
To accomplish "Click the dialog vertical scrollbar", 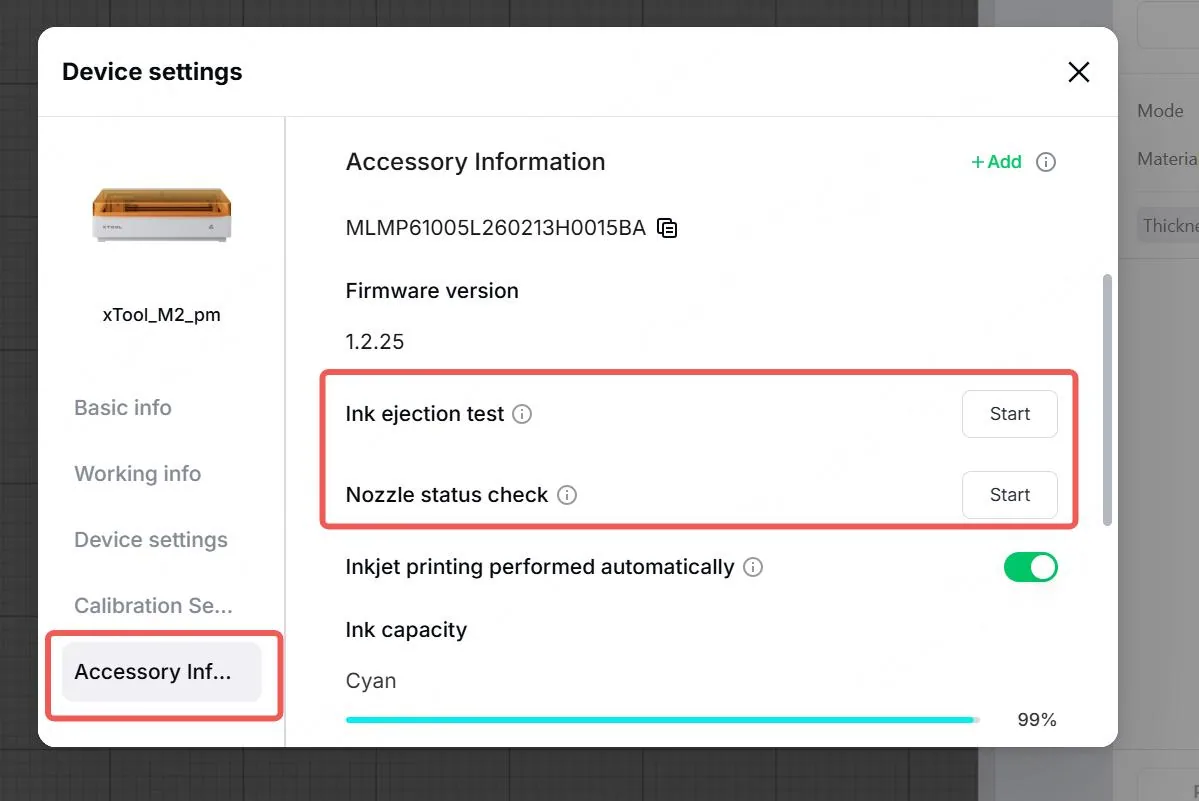I will 1106,400.
